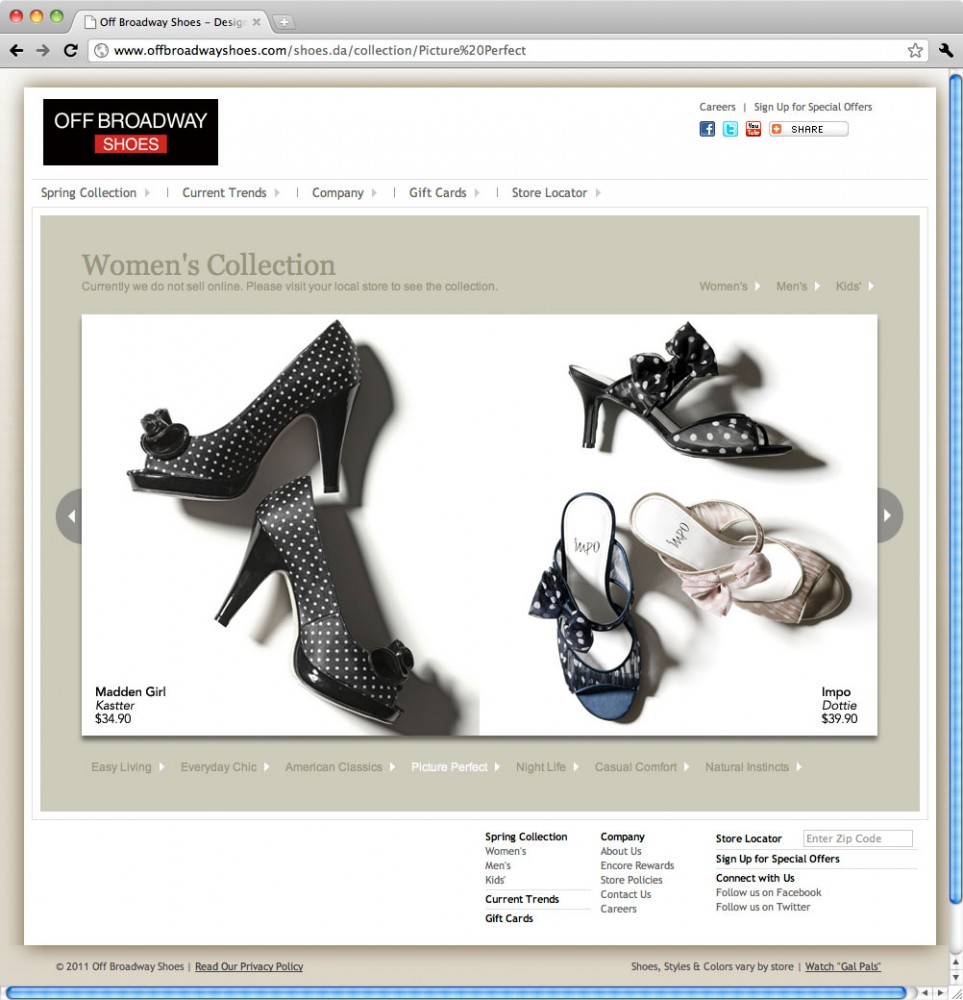Click the horizontal scrollbar thumb
963x1000 pixels.
point(457,993)
